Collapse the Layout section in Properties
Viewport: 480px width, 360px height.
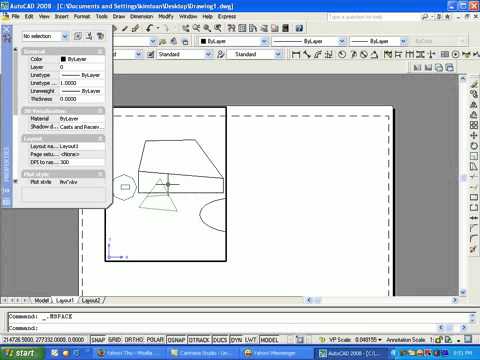point(100,138)
